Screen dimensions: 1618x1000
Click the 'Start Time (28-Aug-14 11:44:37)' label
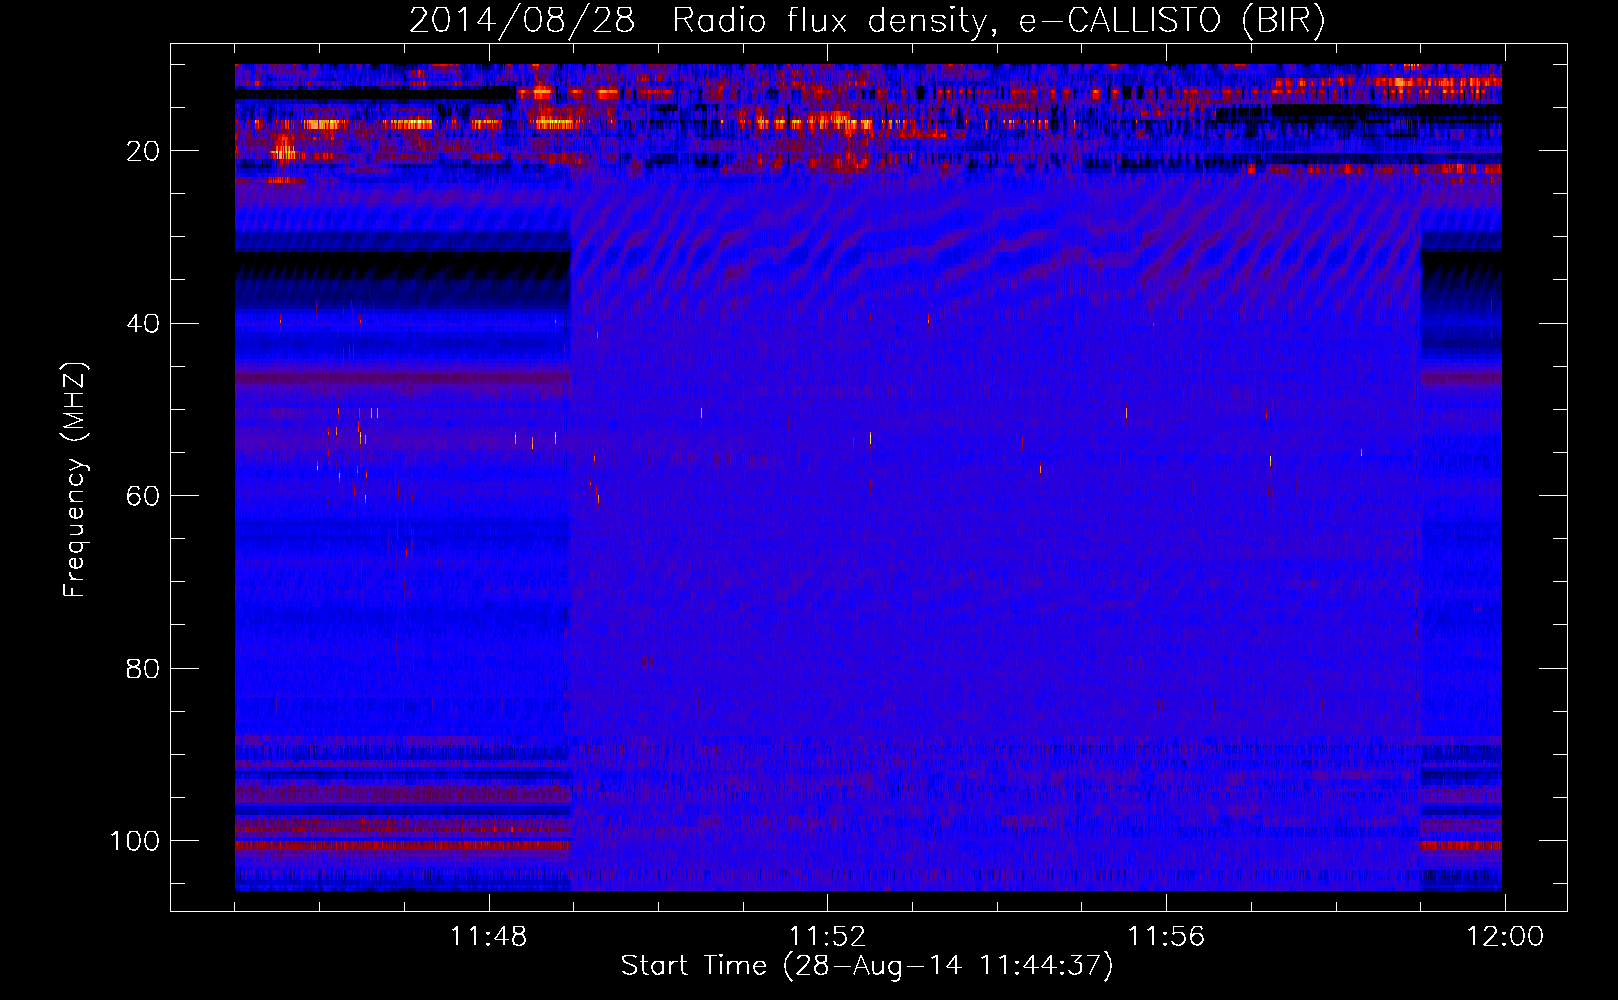tap(867, 966)
